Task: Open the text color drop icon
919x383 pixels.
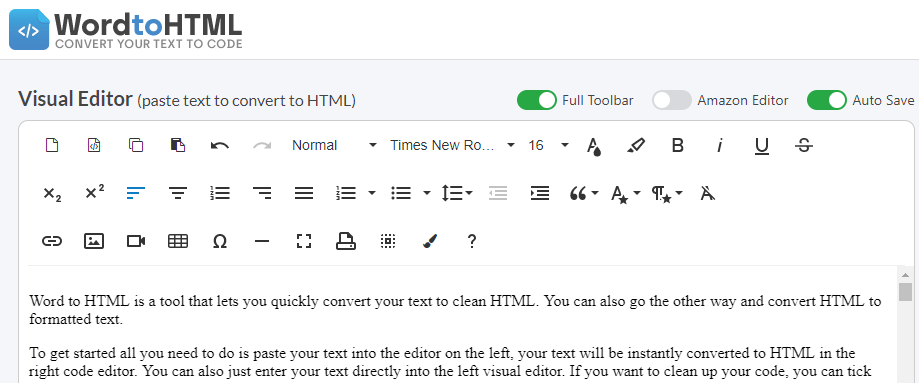Action: point(594,146)
